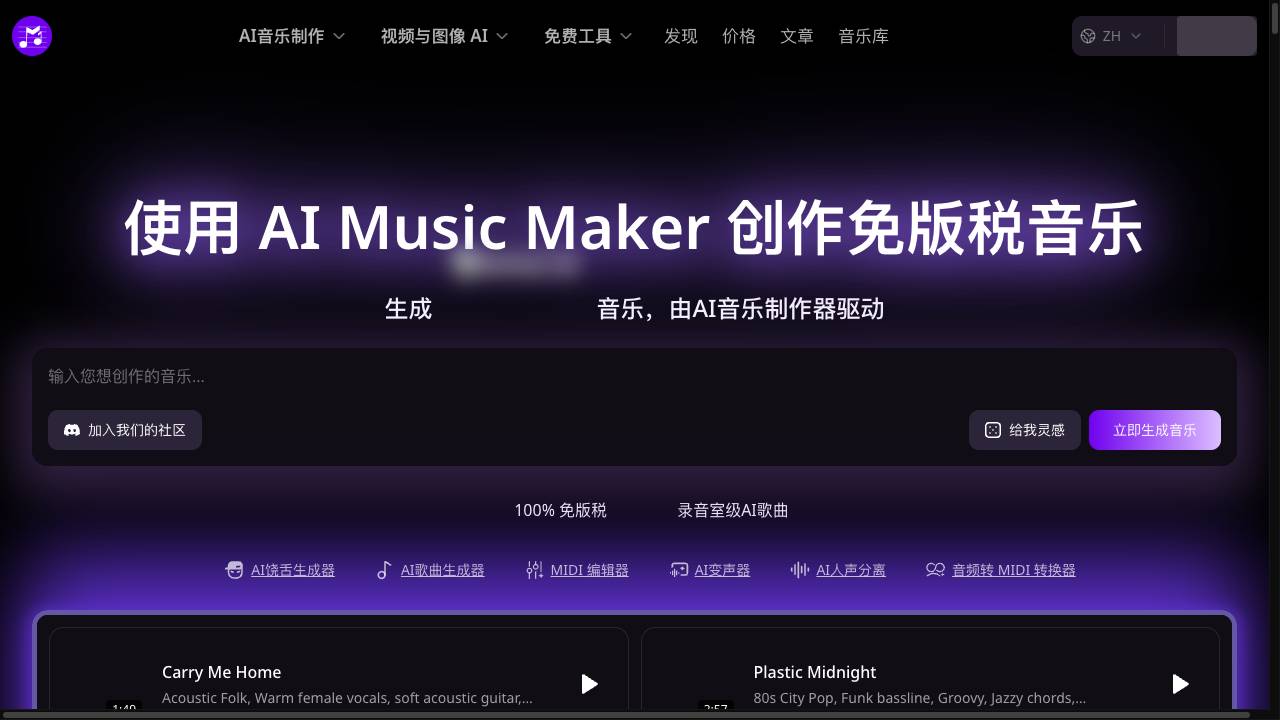Open the AI饶舌生成器 link
1280x720 pixels.
point(293,570)
